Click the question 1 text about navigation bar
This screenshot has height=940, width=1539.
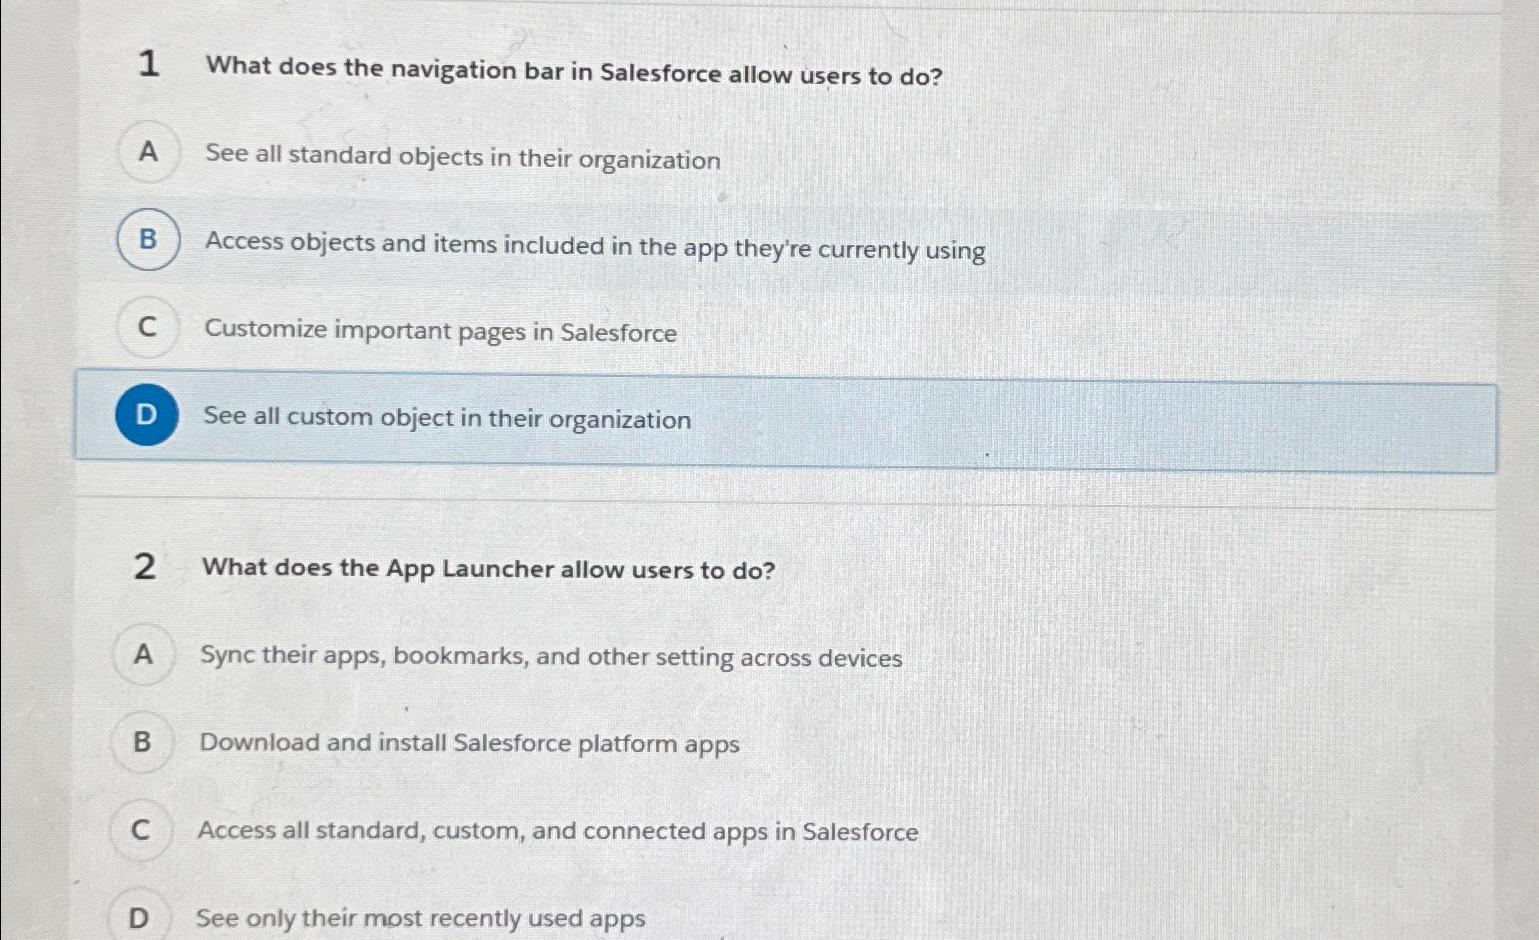[572, 71]
